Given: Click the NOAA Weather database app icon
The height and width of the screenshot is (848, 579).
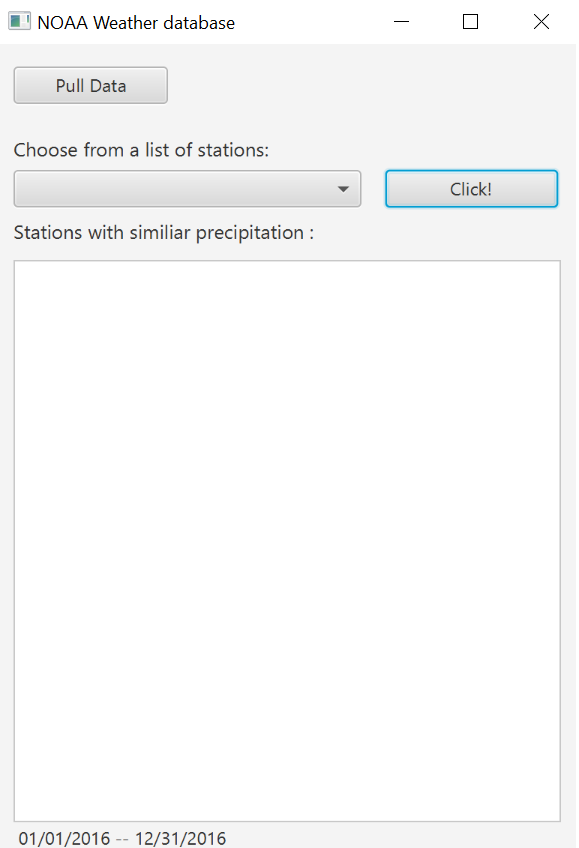Looking at the screenshot, I should (x=19, y=20).
